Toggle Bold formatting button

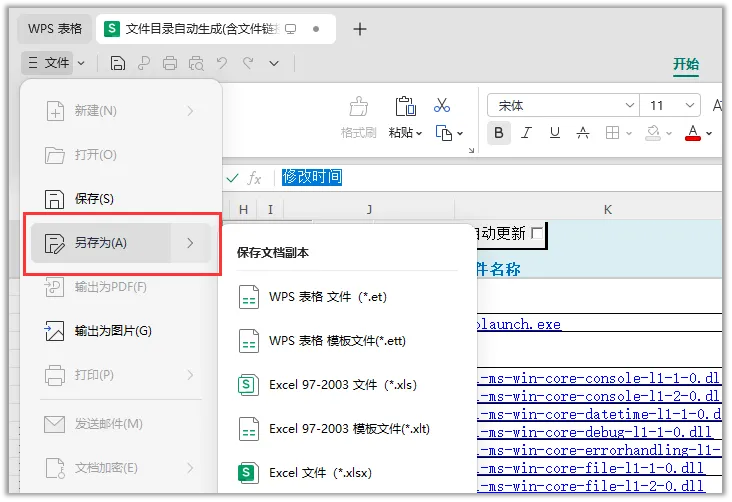499,133
